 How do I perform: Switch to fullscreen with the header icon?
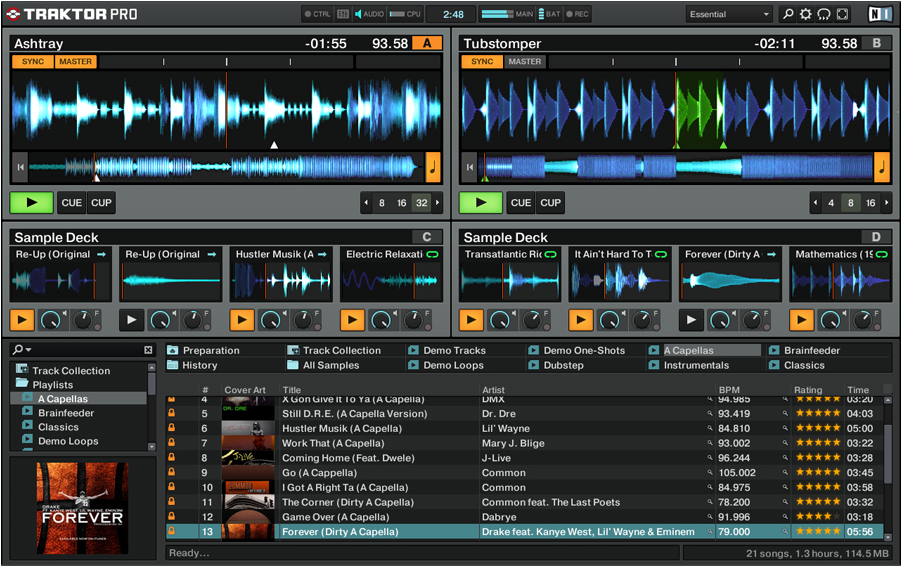(x=842, y=14)
